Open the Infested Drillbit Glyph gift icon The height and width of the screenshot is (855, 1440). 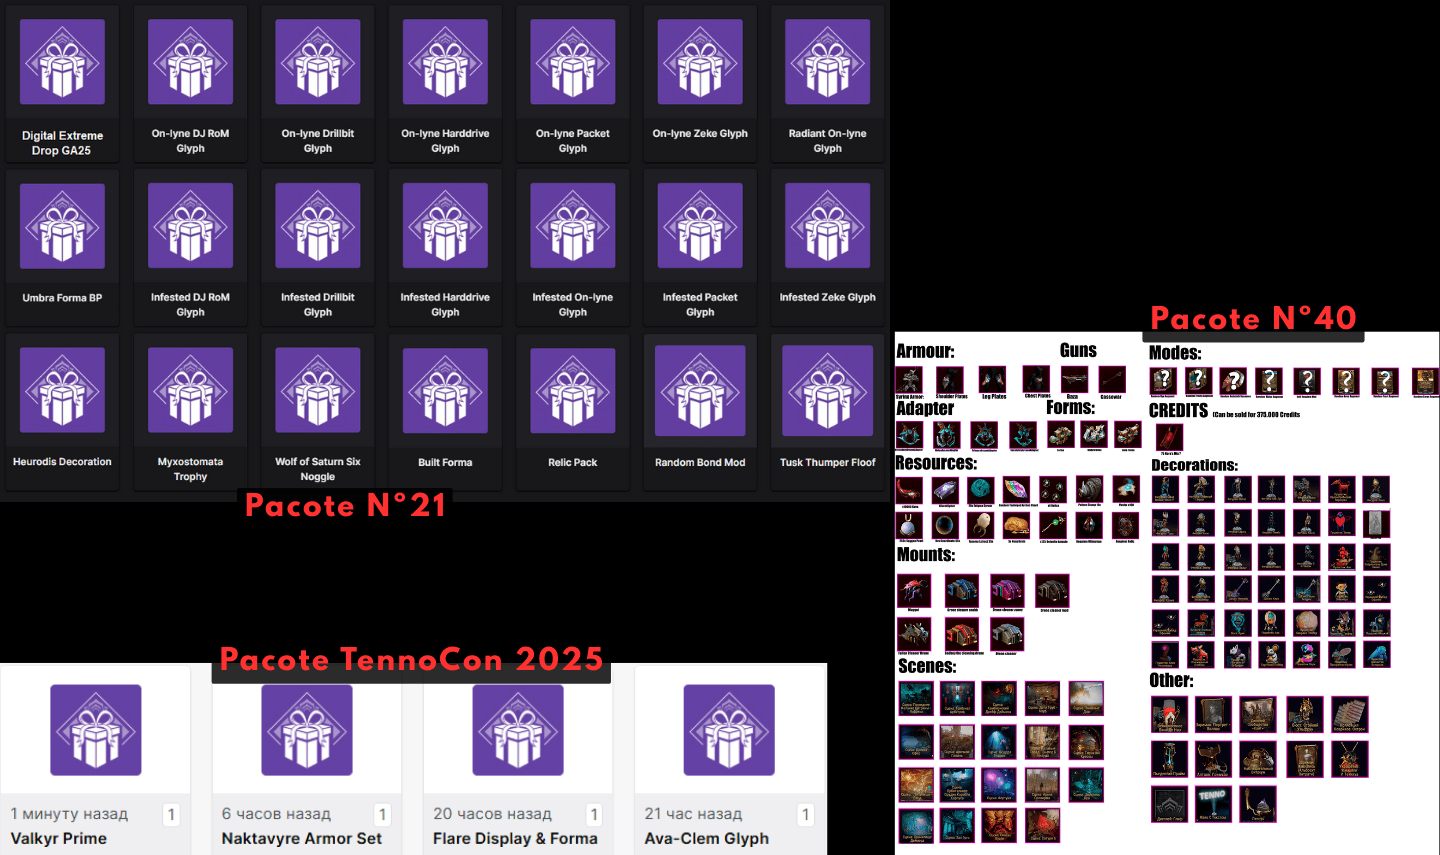tap(318, 226)
